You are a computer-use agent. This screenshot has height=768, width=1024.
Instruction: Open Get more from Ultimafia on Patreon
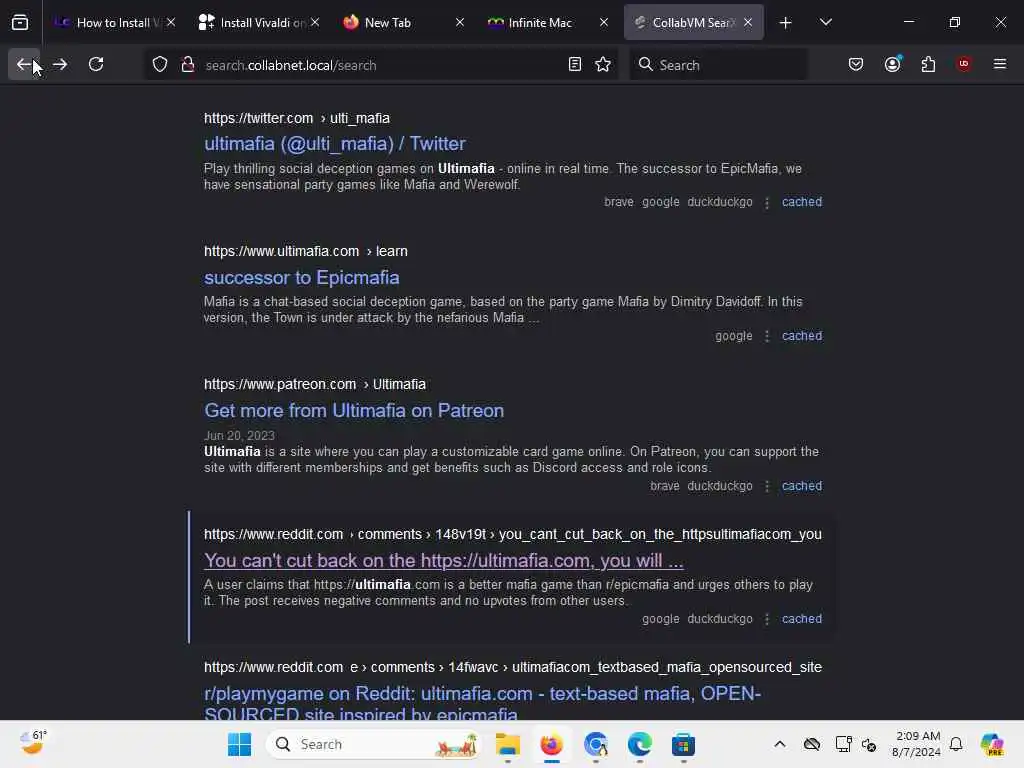click(354, 411)
